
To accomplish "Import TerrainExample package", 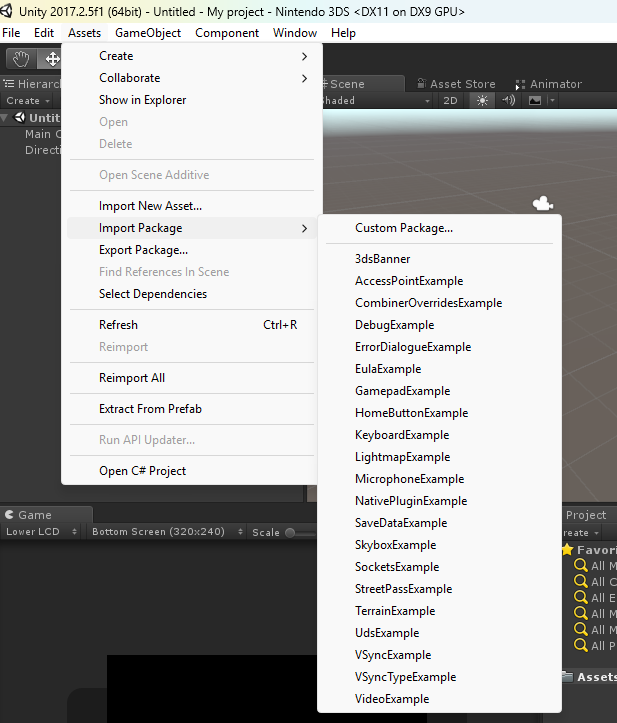I will click(439, 611).
